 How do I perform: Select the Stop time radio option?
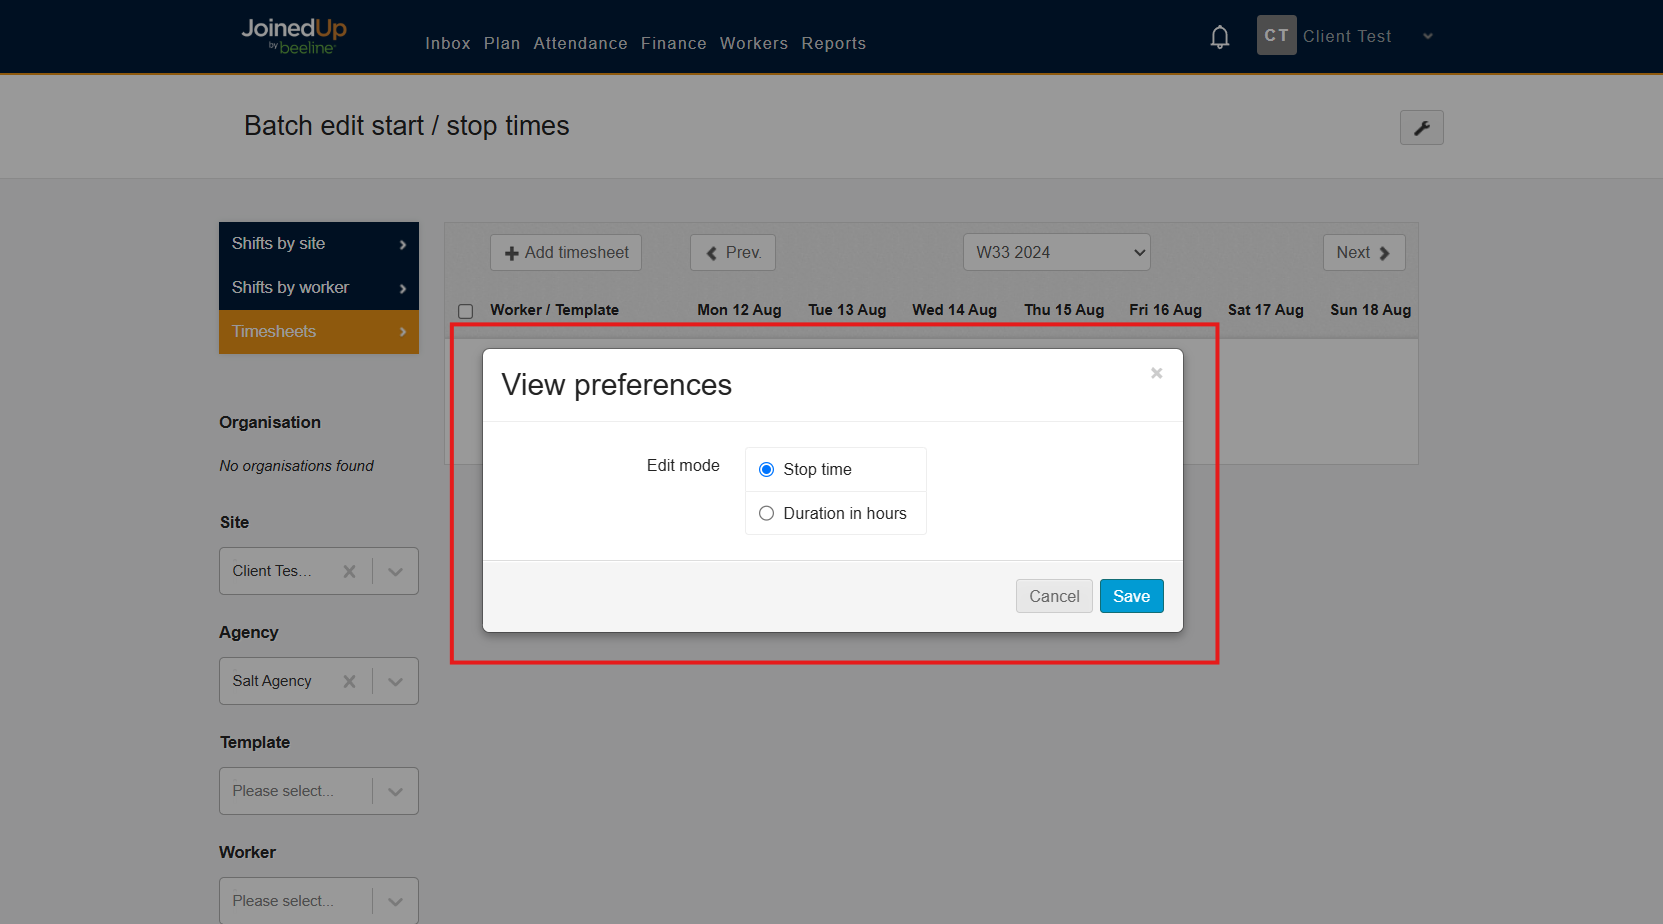pyautogui.click(x=766, y=469)
